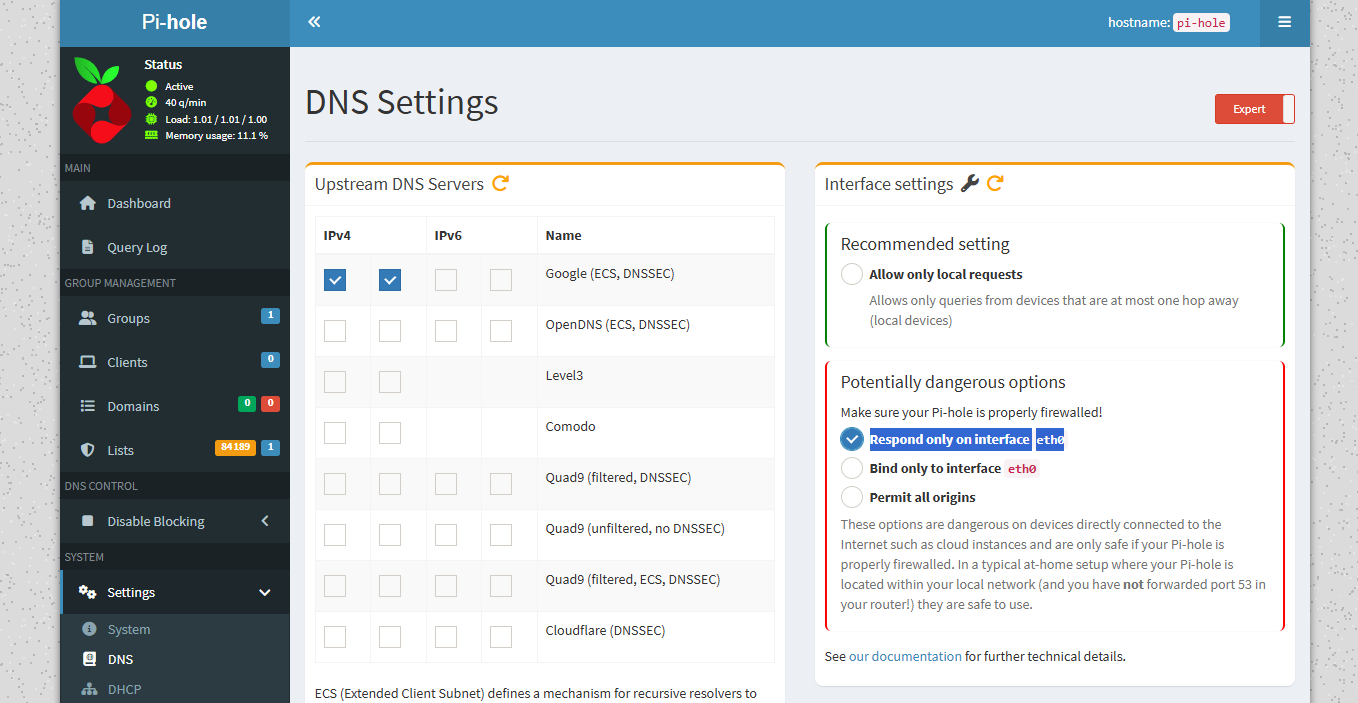Open the hamburger menu icon

coord(1284,22)
